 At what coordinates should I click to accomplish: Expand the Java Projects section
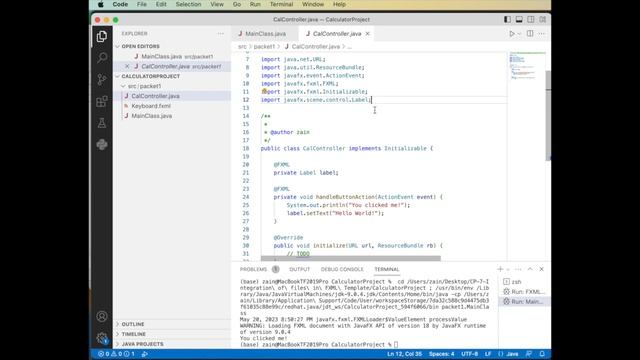click(142, 344)
